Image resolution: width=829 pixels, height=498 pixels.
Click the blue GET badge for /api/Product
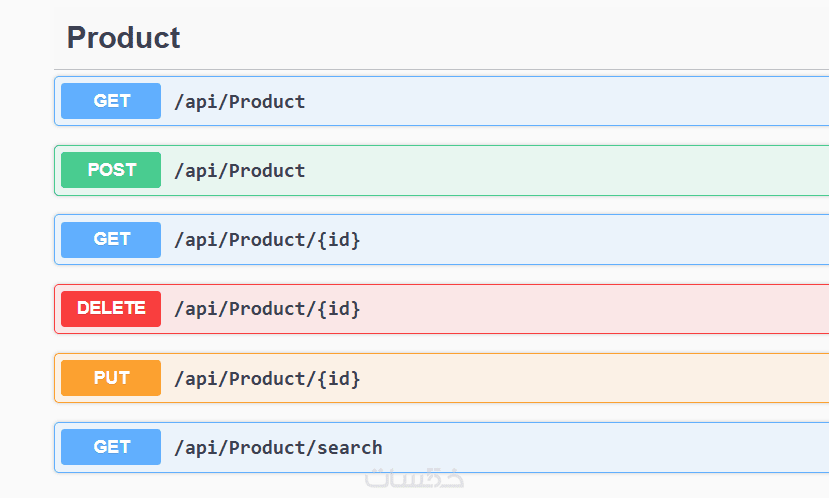pos(111,101)
